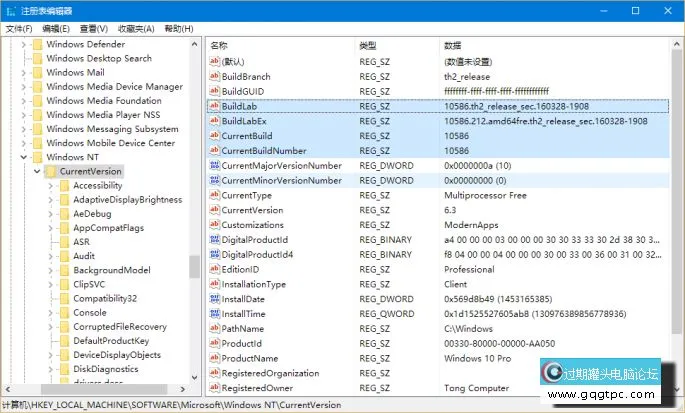Click the DWORD icon next to InstallDate
The width and height of the screenshot is (685, 413).
213,299
